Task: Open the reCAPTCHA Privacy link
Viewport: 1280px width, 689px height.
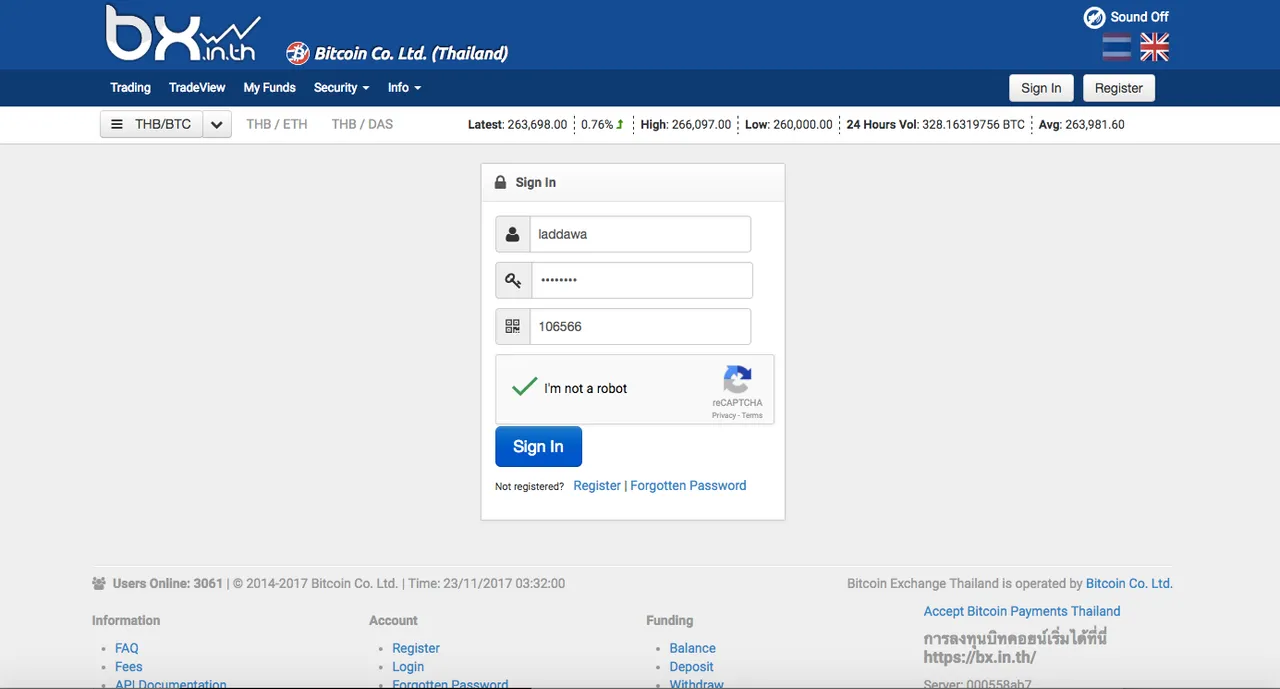Action: pos(723,415)
